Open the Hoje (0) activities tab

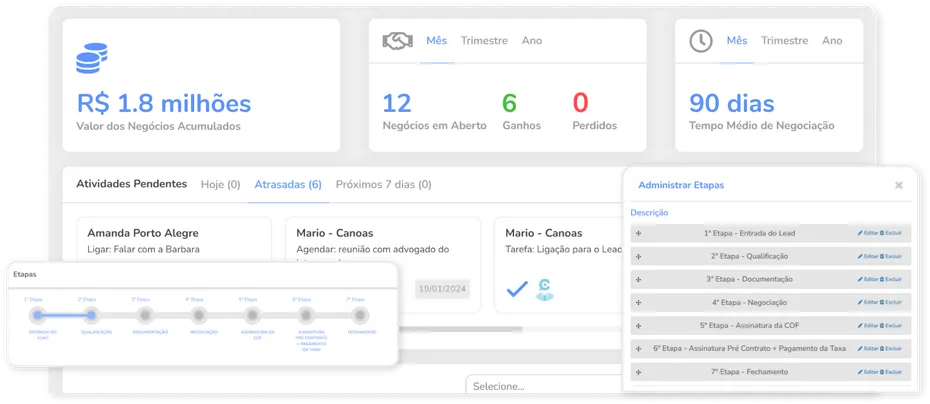click(221, 184)
